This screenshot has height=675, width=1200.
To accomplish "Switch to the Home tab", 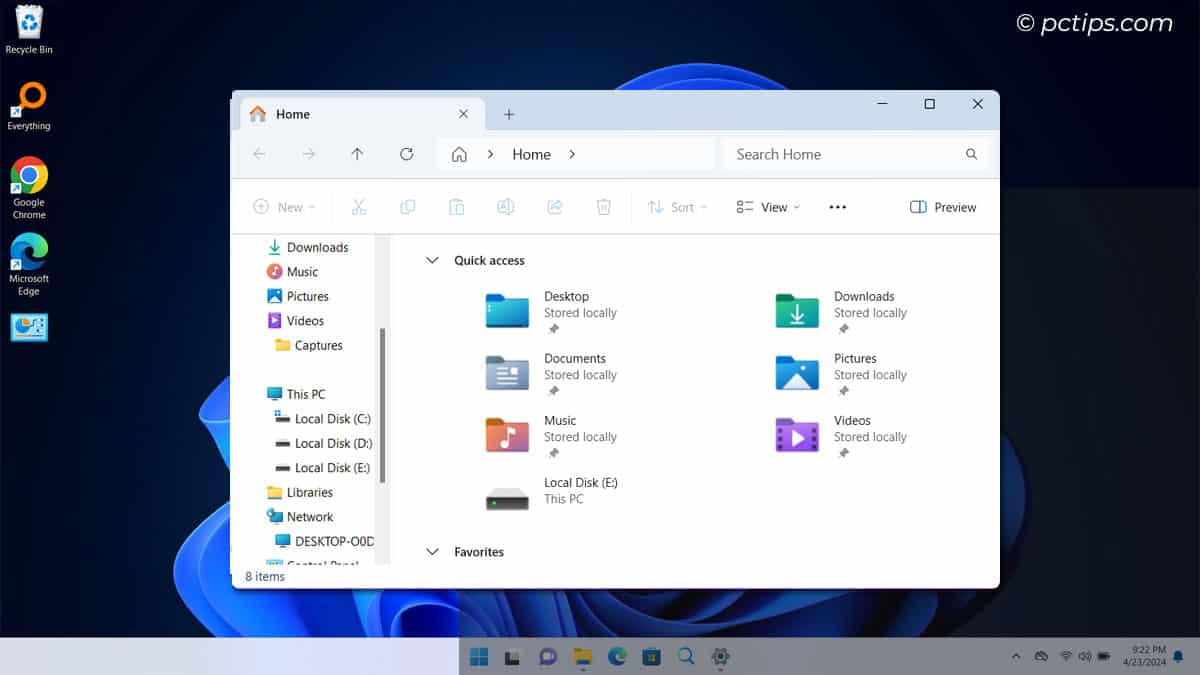I will click(x=292, y=114).
